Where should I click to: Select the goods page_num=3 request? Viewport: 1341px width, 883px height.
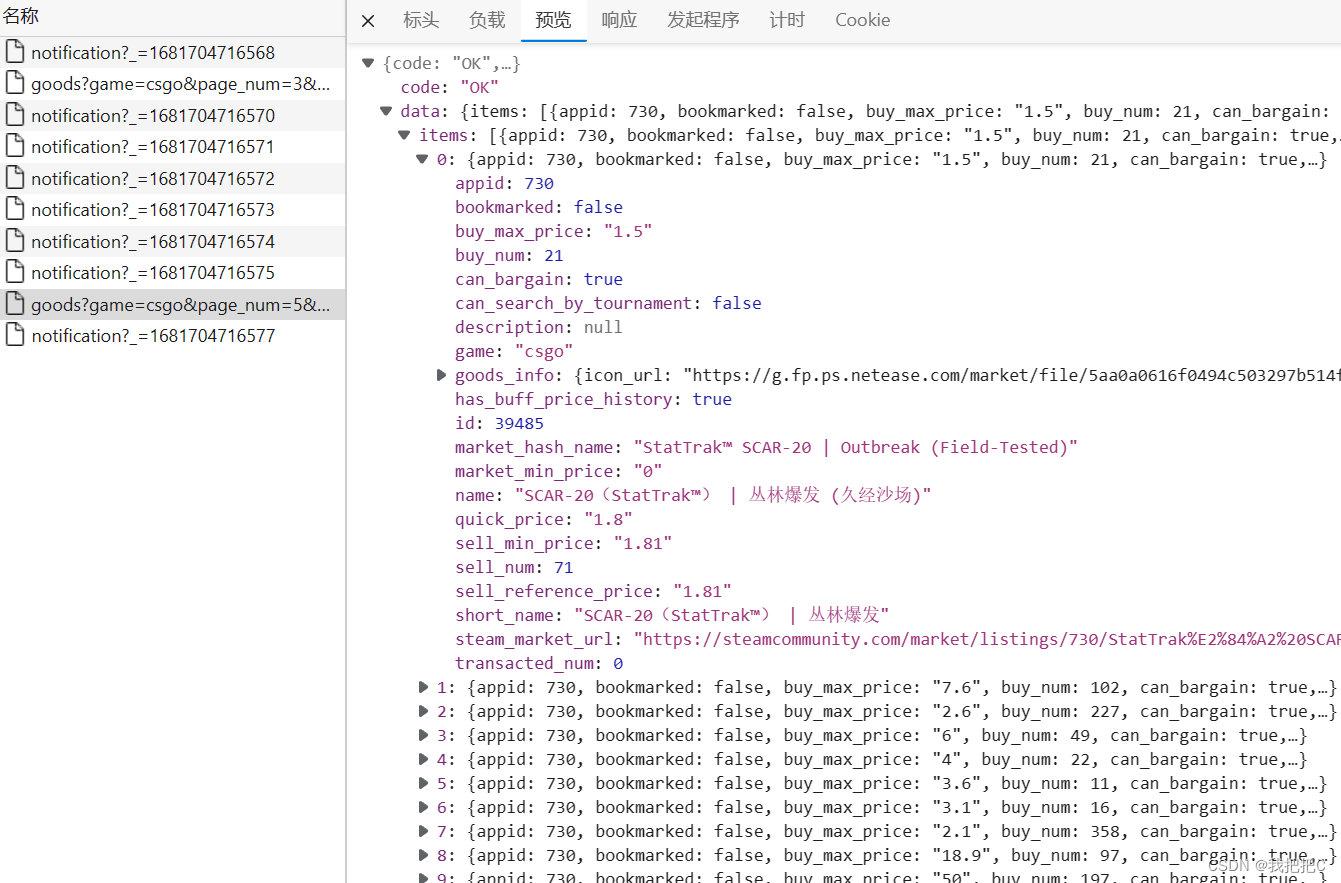pos(173,84)
